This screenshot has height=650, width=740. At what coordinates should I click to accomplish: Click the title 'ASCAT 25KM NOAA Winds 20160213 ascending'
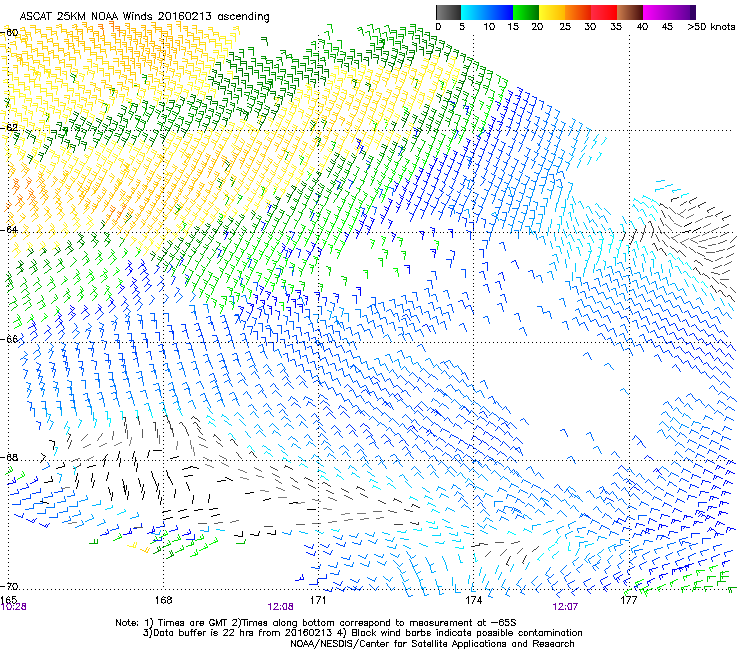click(x=144, y=17)
